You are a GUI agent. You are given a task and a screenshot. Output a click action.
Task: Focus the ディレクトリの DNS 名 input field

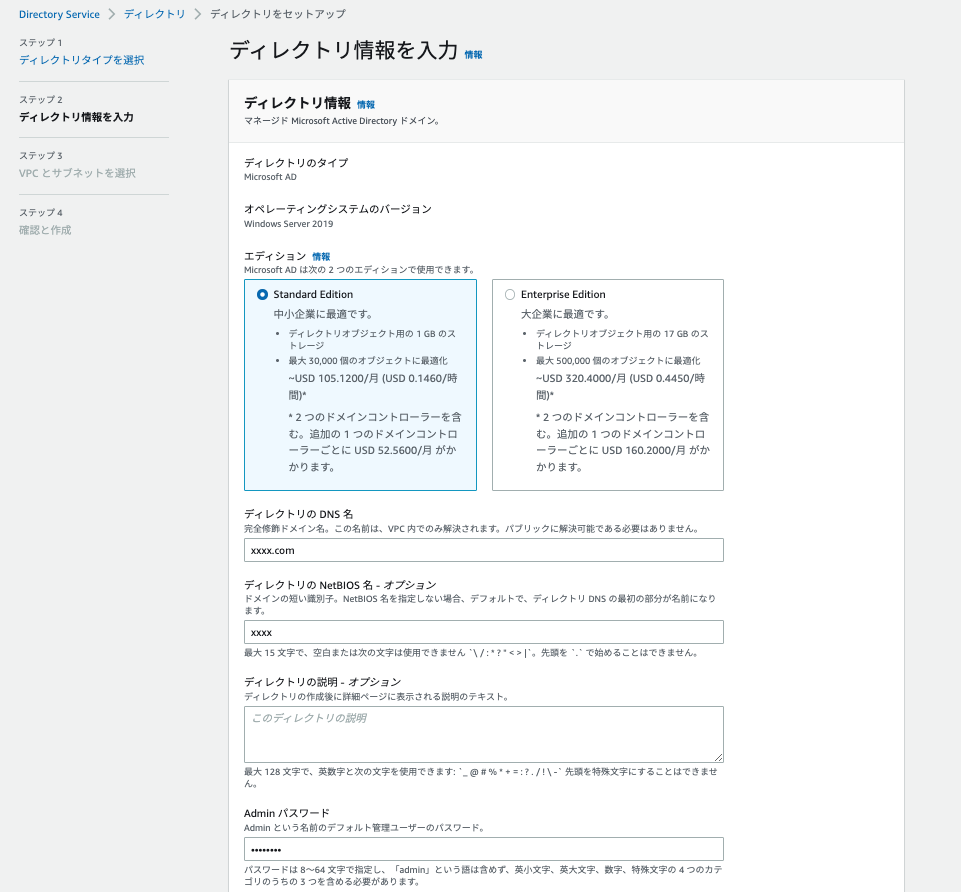[484, 550]
